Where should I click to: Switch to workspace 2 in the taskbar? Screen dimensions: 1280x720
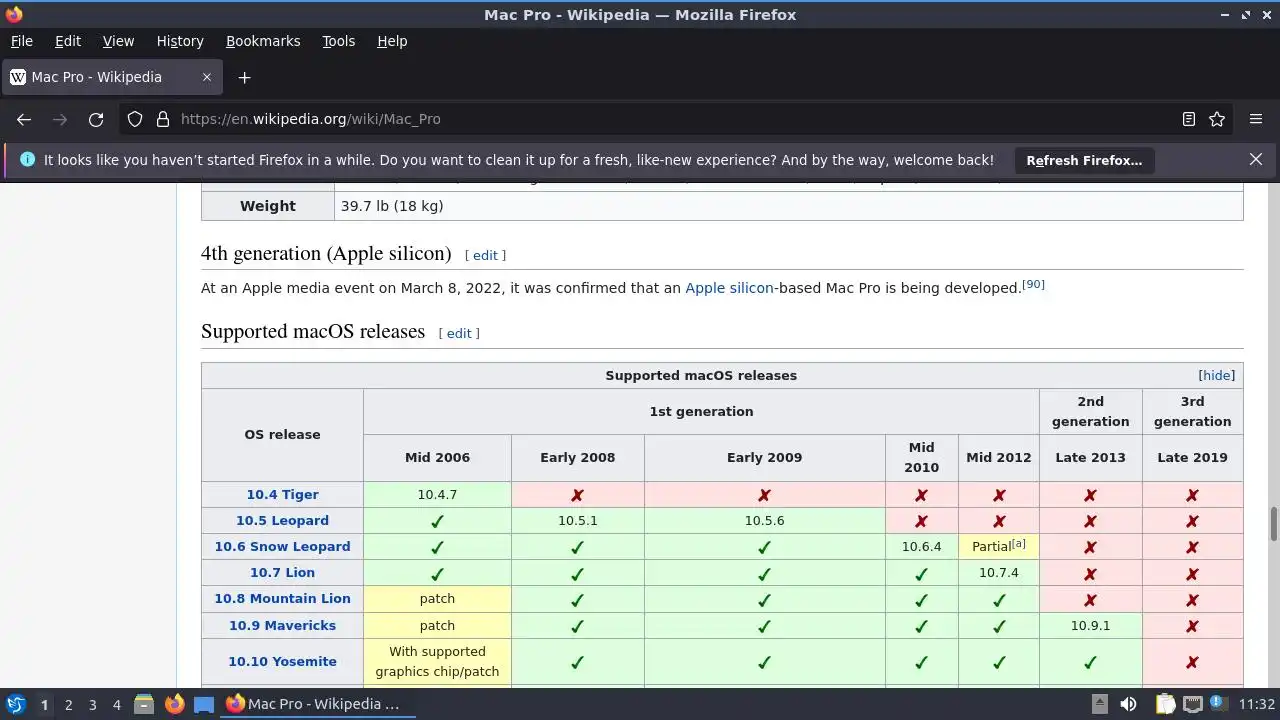click(68, 704)
